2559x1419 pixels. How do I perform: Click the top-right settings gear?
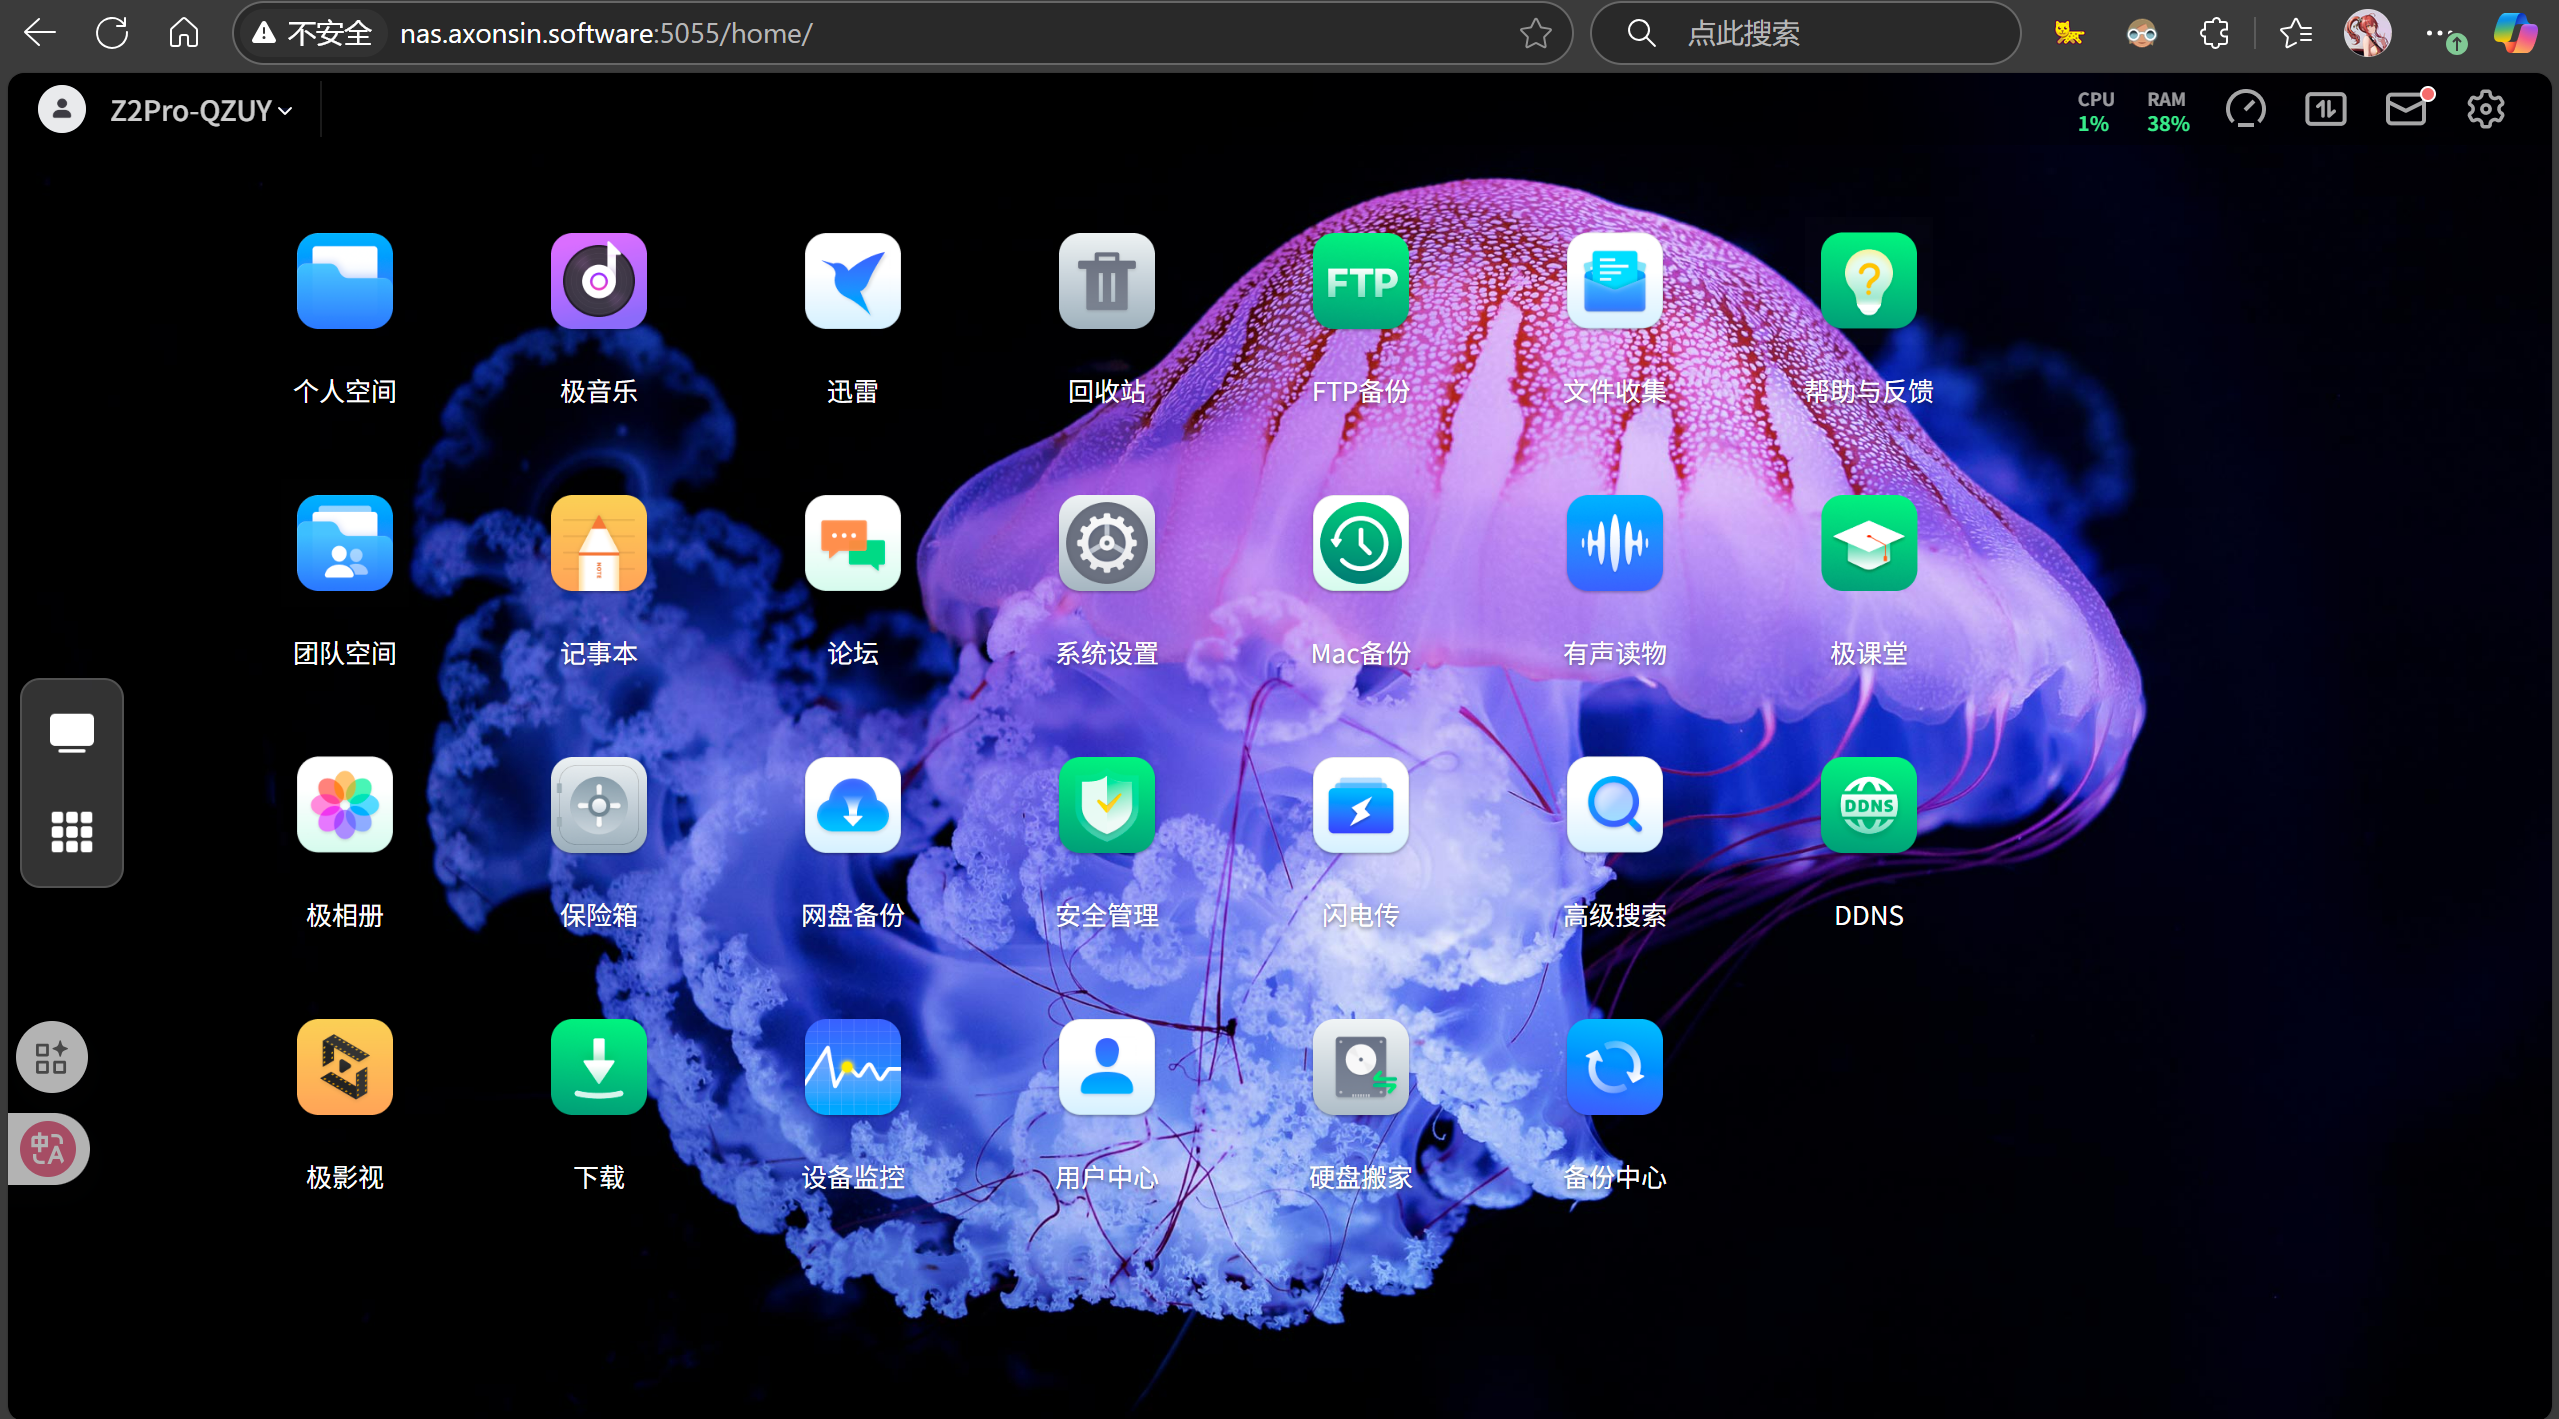click(2485, 109)
